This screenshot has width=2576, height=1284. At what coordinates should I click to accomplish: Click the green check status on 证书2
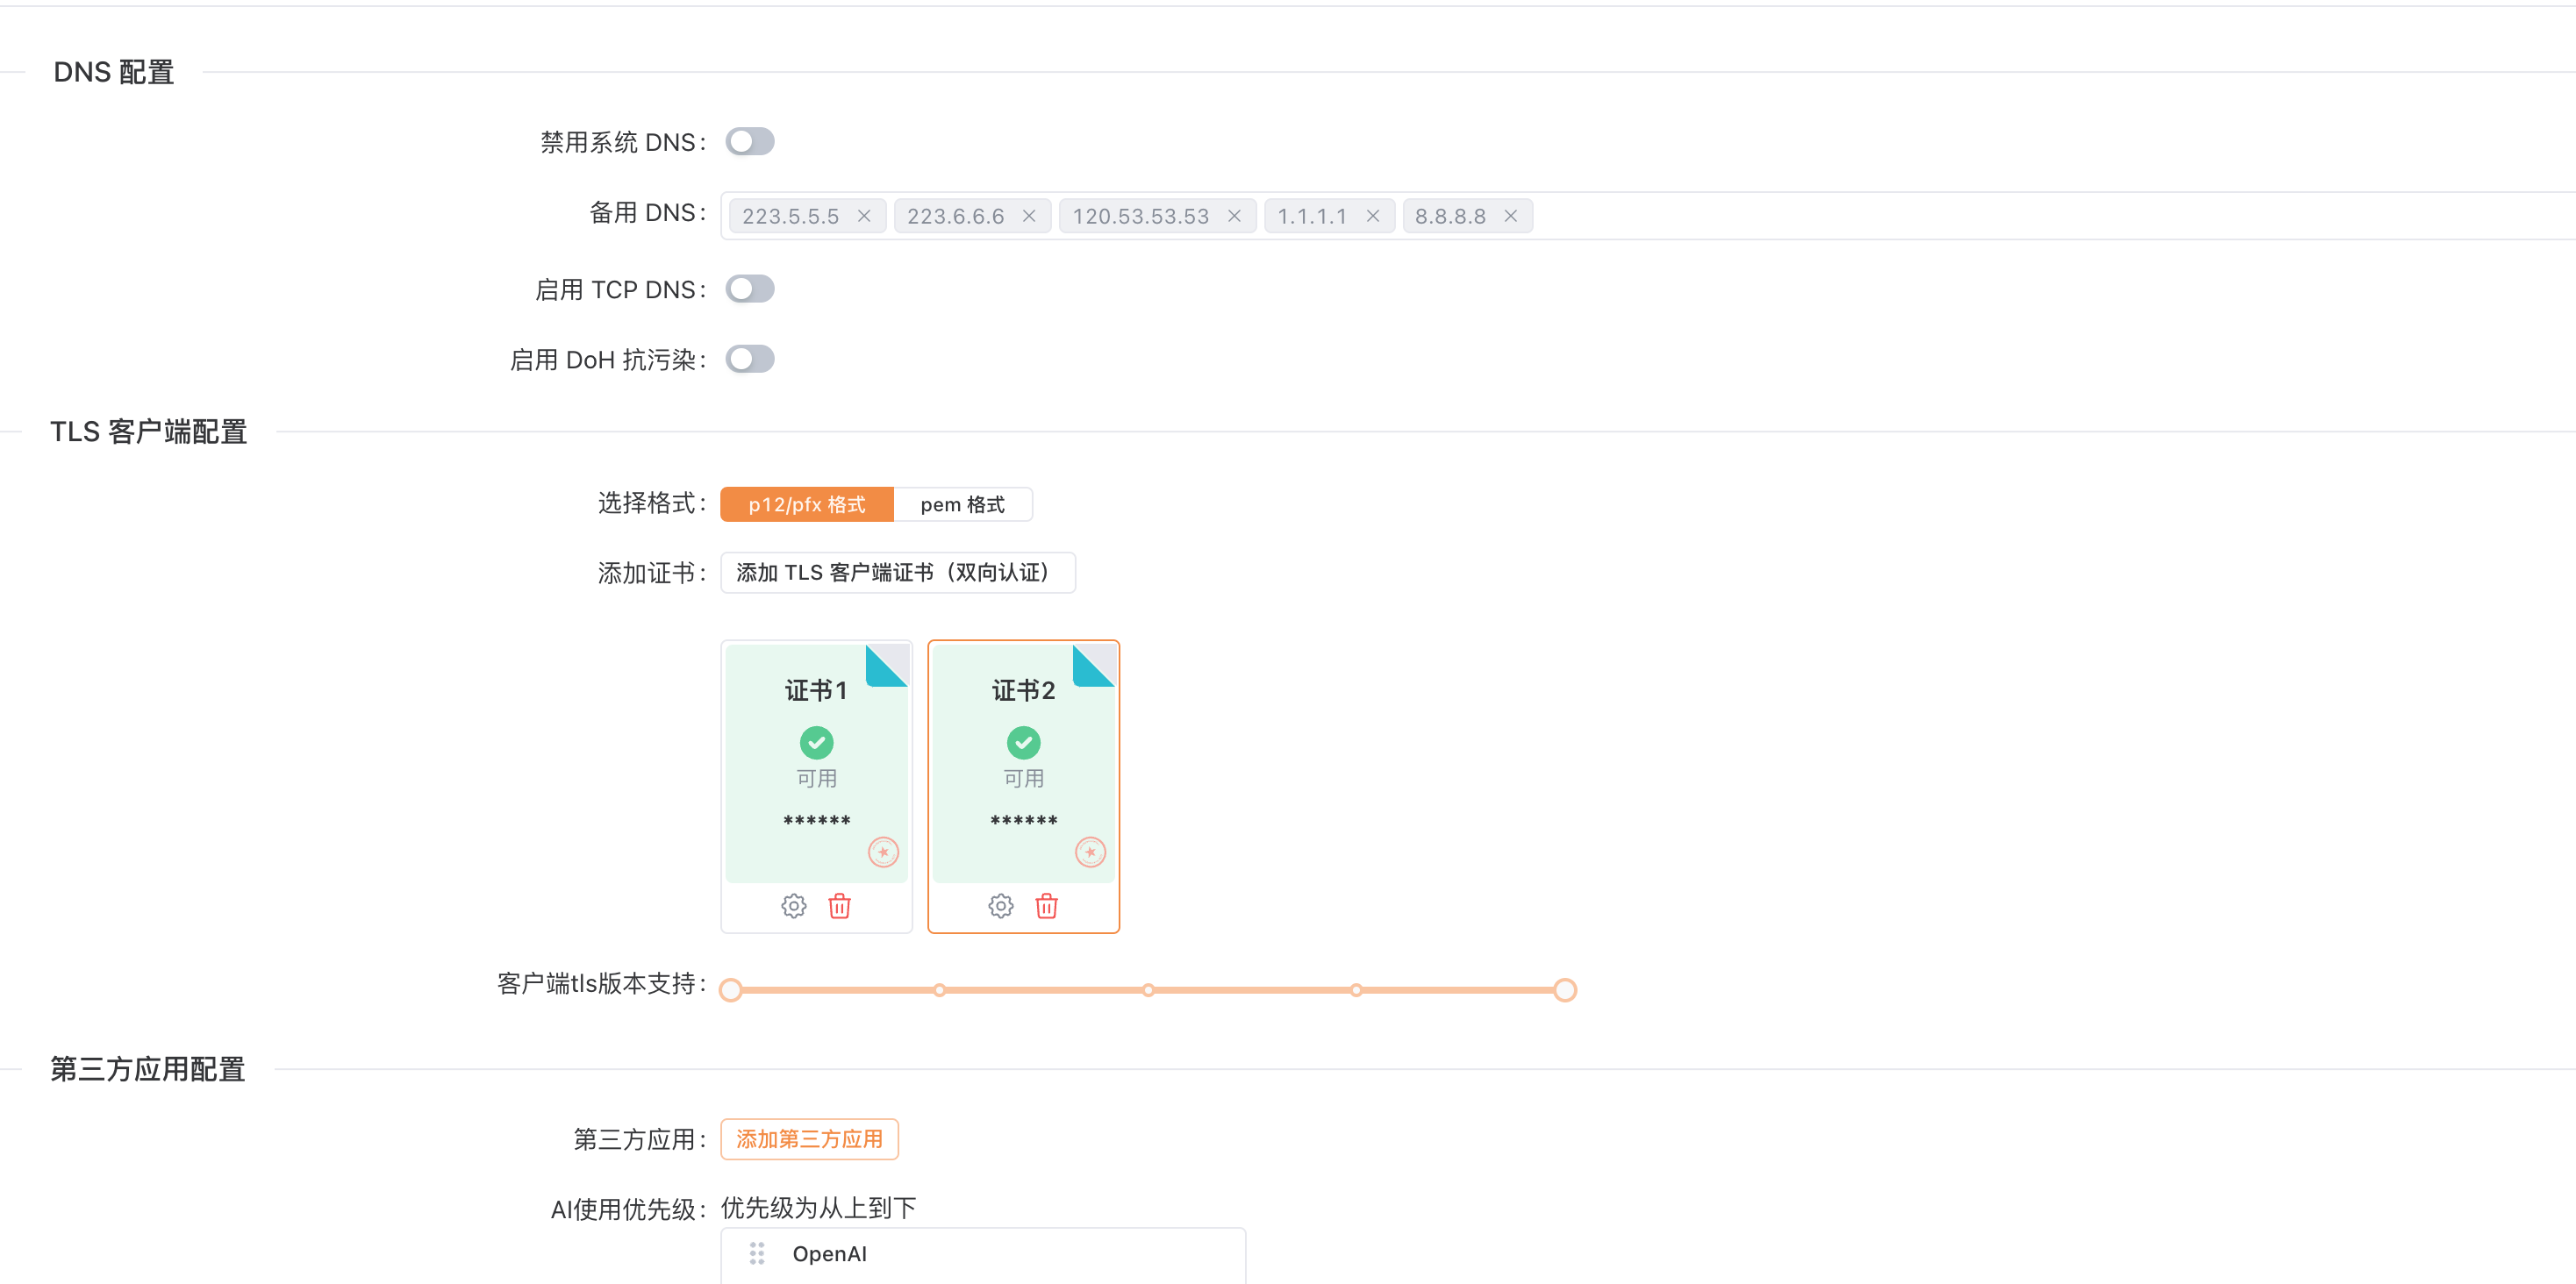click(x=1023, y=742)
